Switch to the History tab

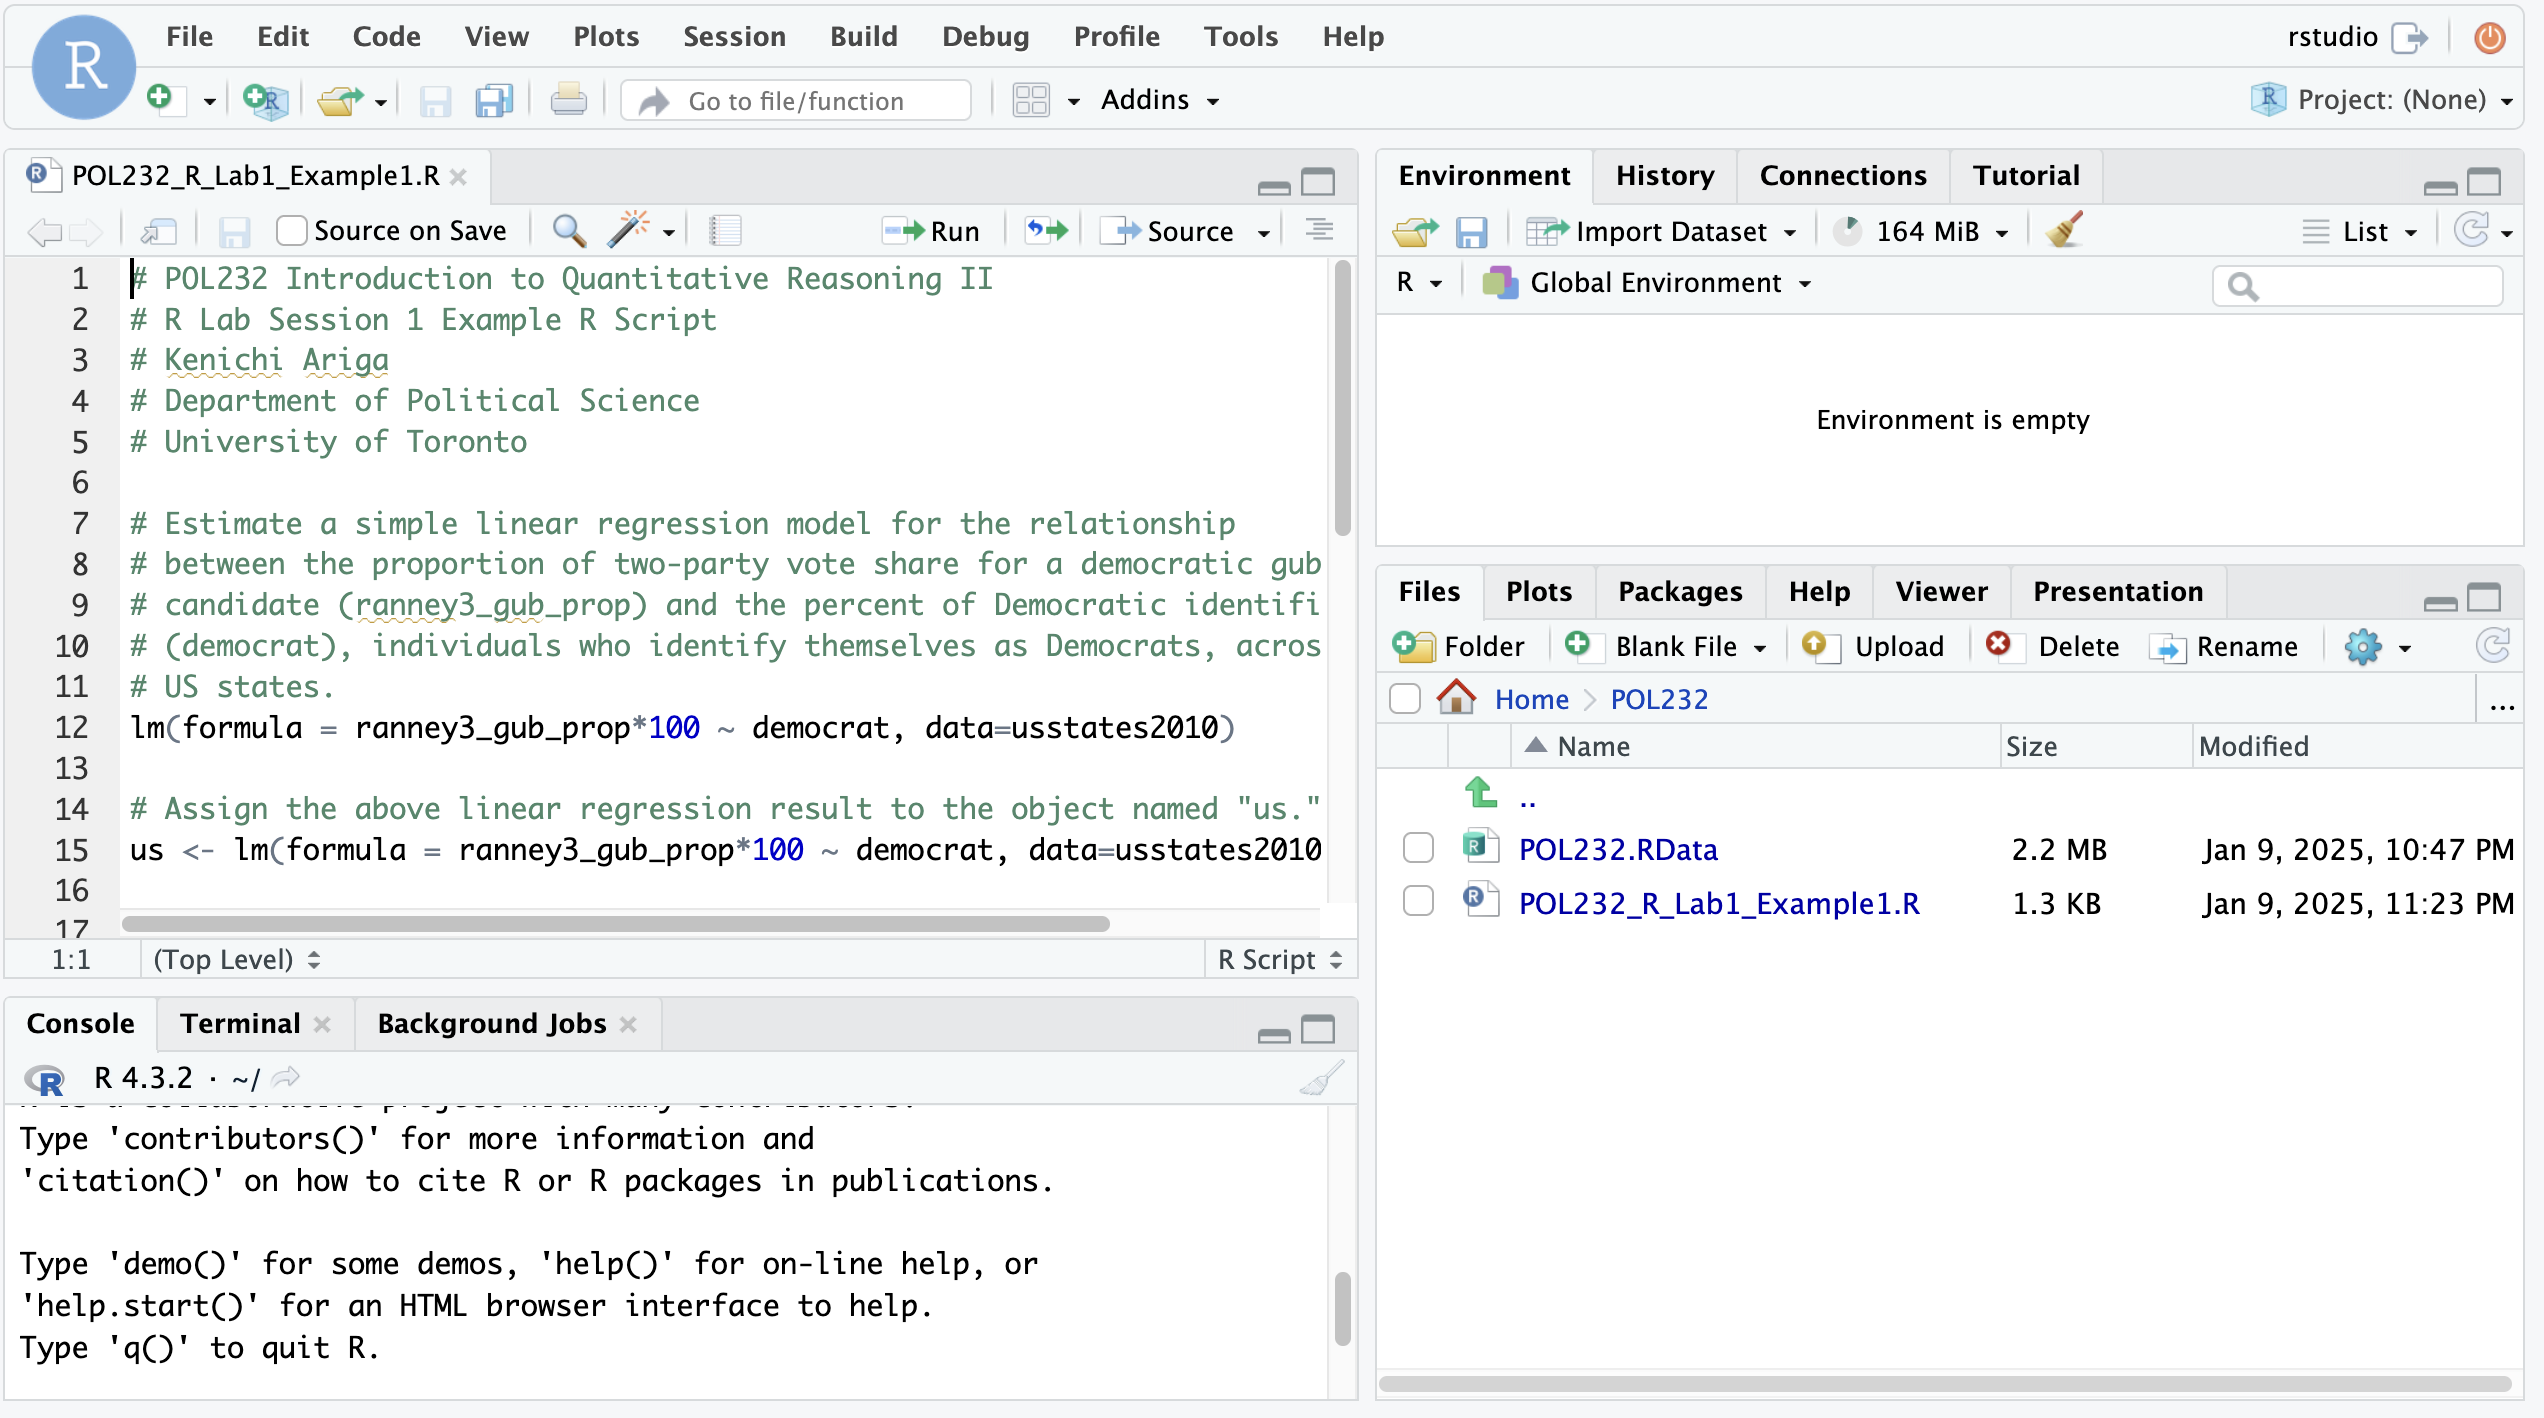tap(1664, 176)
